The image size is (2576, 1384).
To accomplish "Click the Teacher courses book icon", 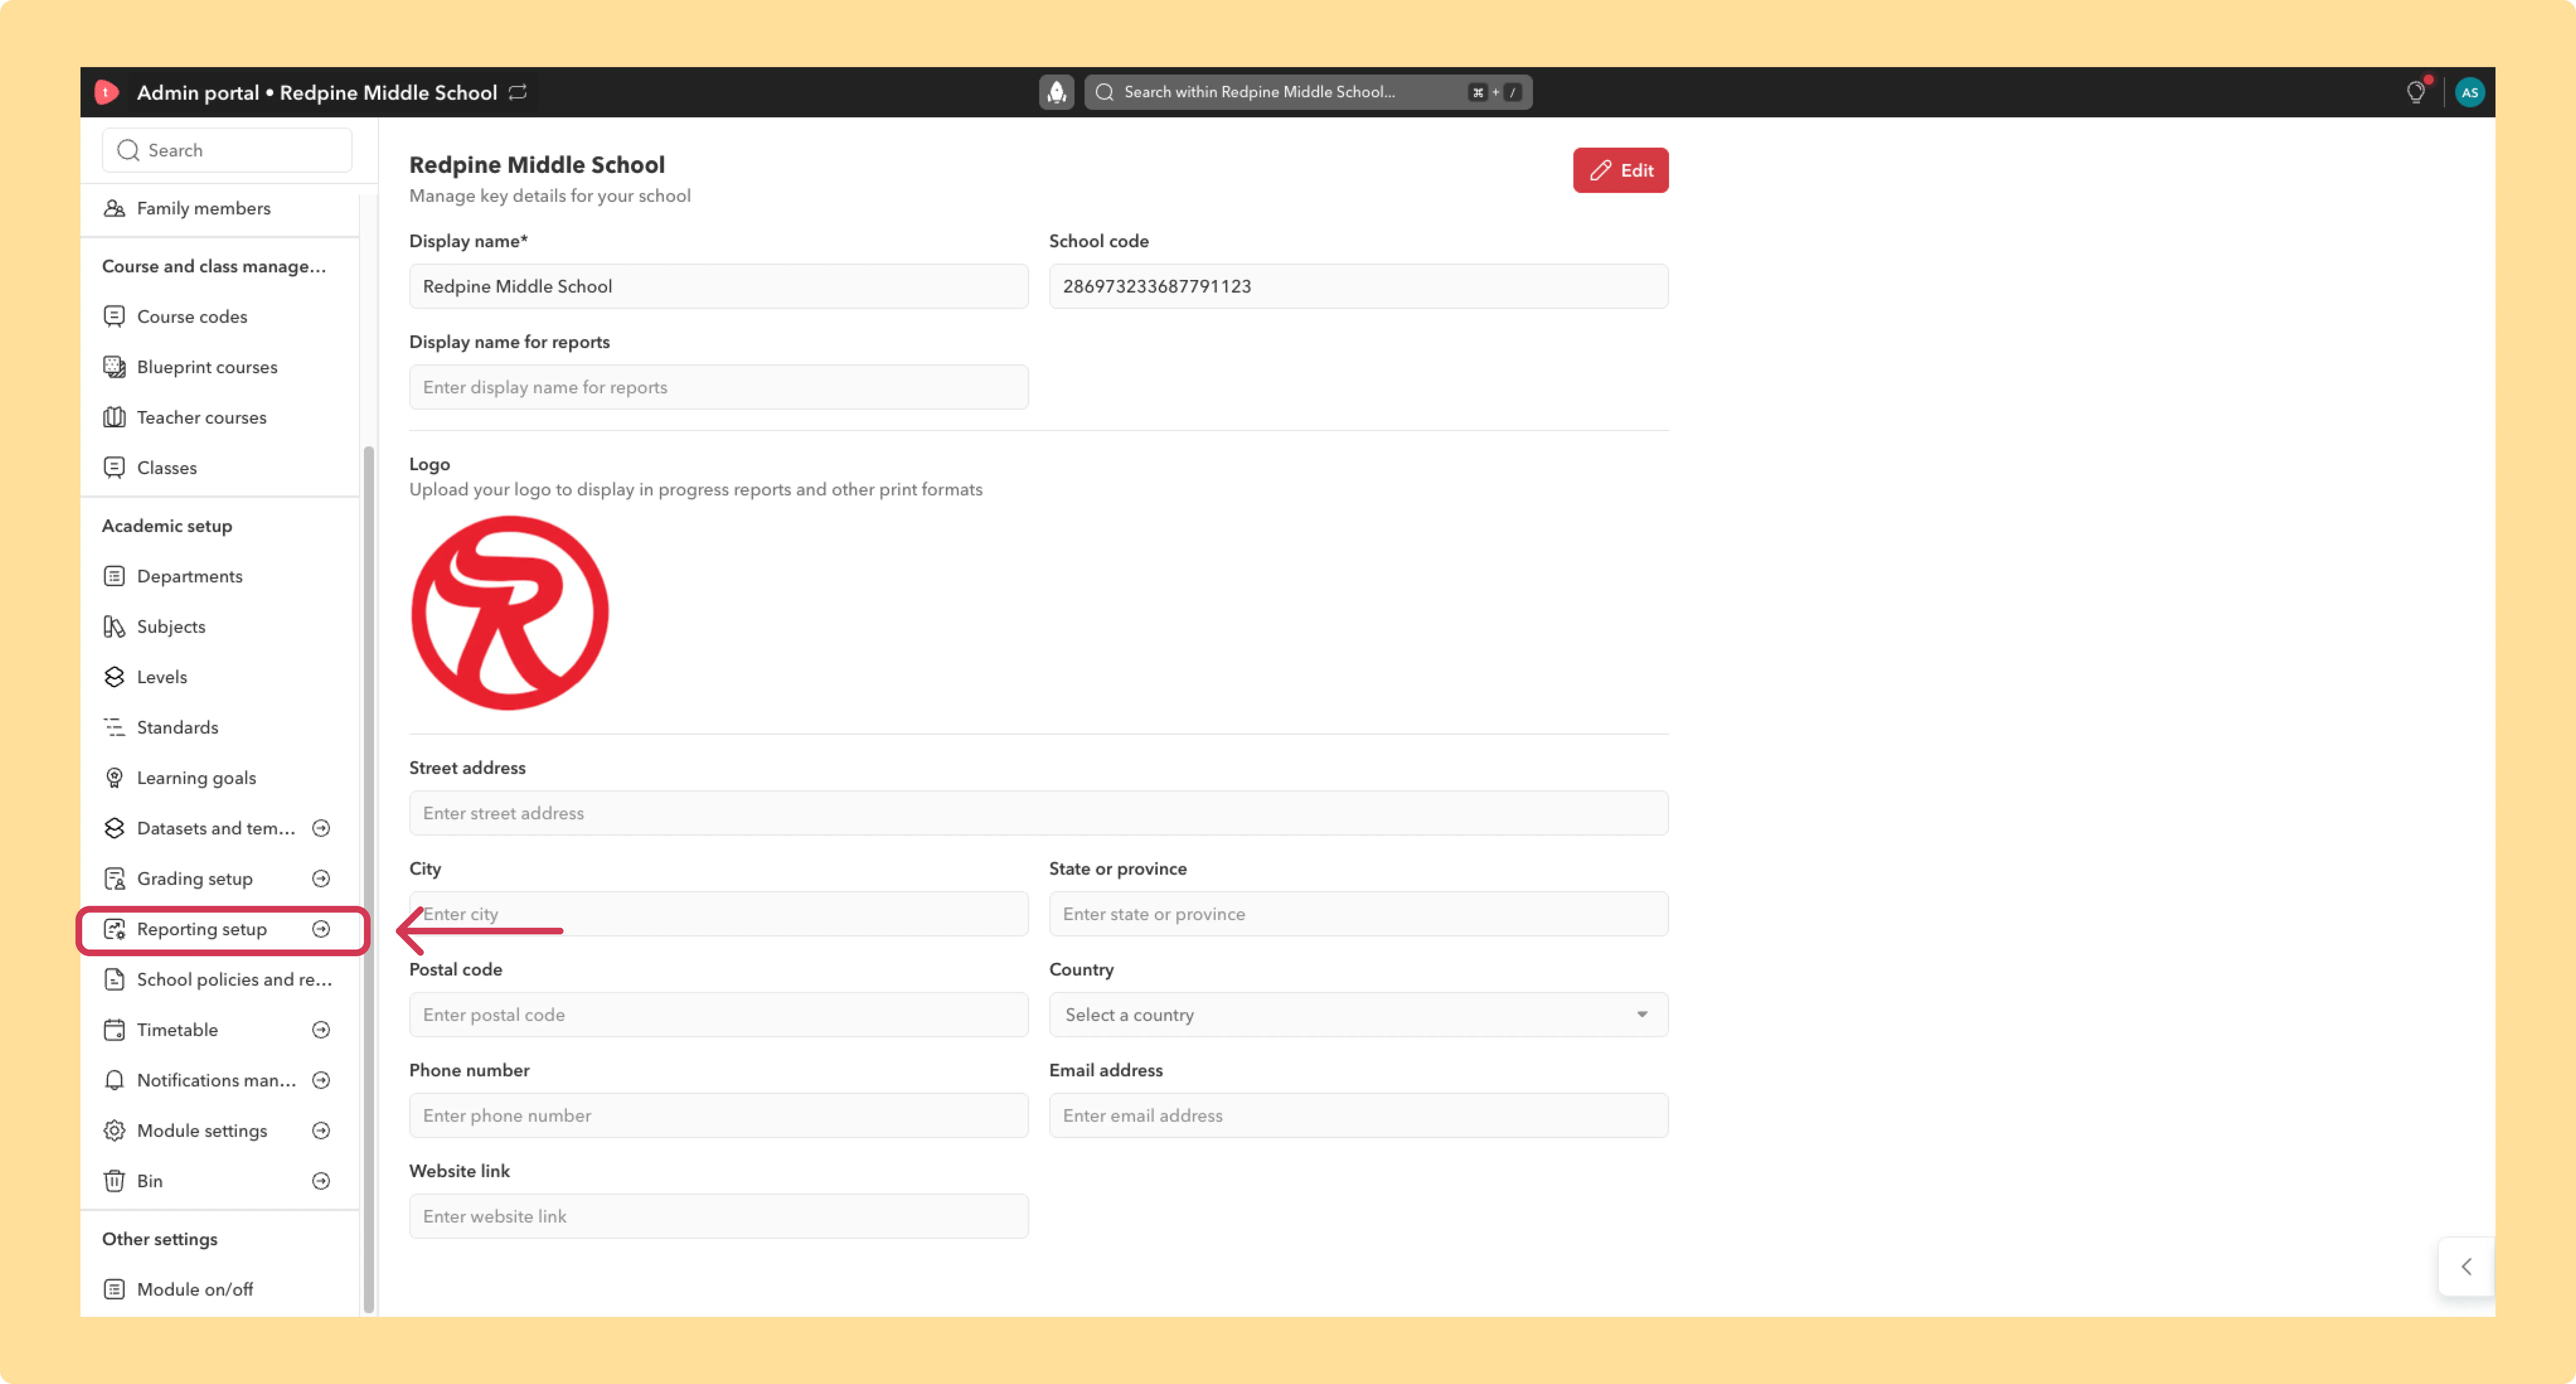I will click(115, 417).
